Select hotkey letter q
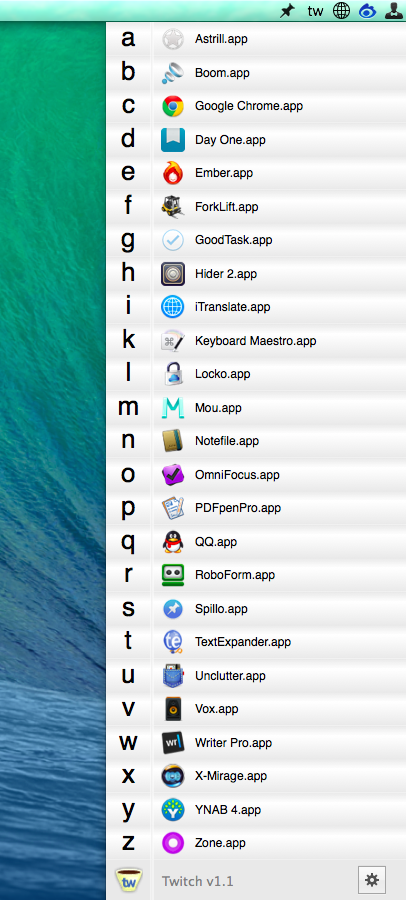This screenshot has height=900, width=406. [x=128, y=543]
